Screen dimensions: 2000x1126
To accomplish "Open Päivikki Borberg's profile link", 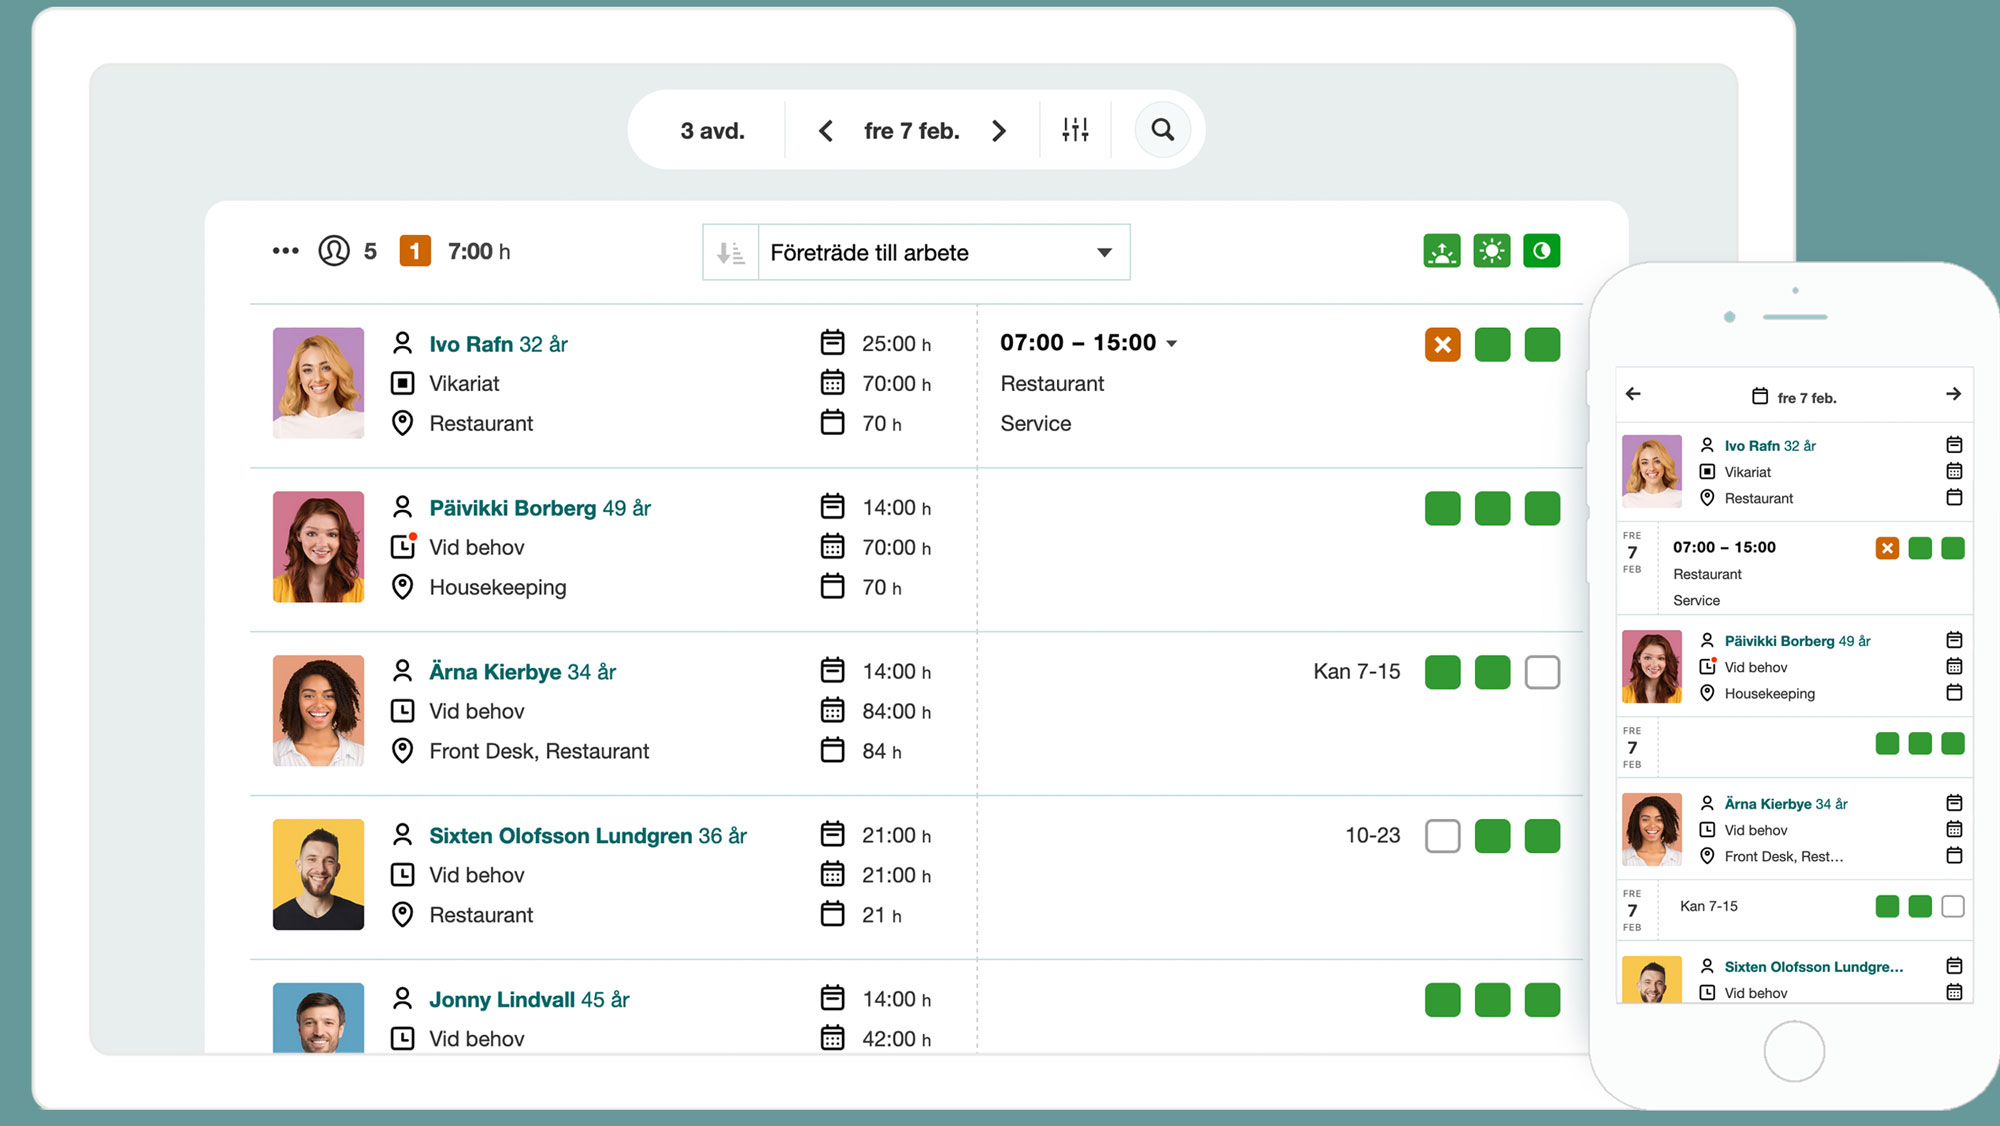I will 540,508.
